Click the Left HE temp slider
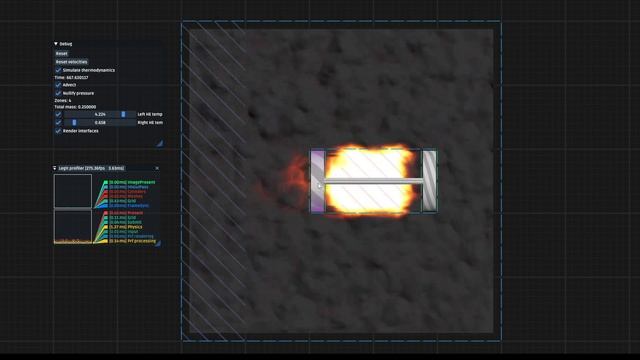The width and height of the screenshot is (640, 360). pos(100,114)
